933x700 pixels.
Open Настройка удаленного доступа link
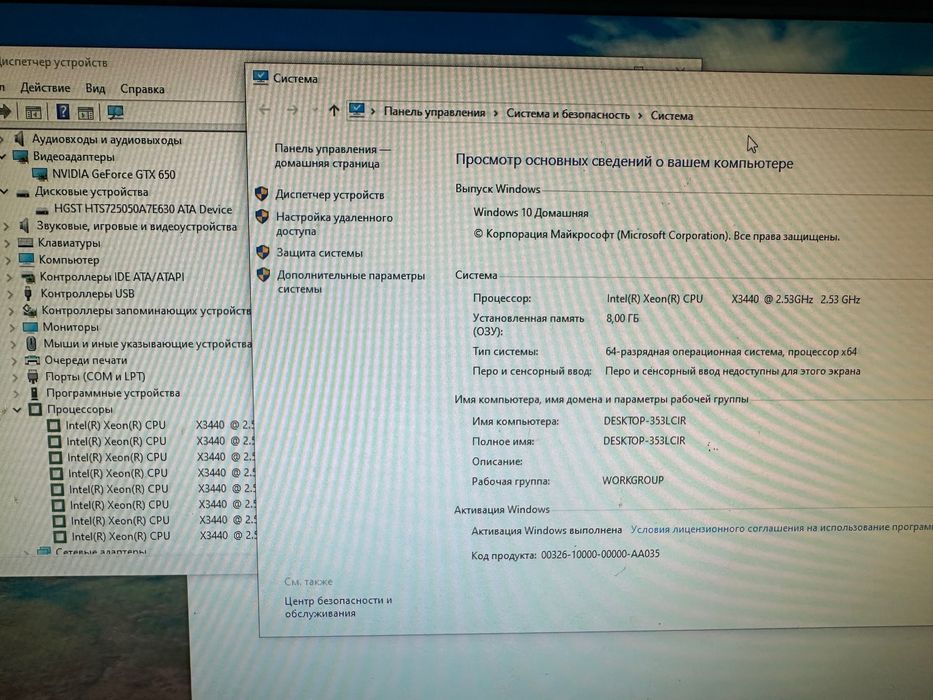[334, 224]
